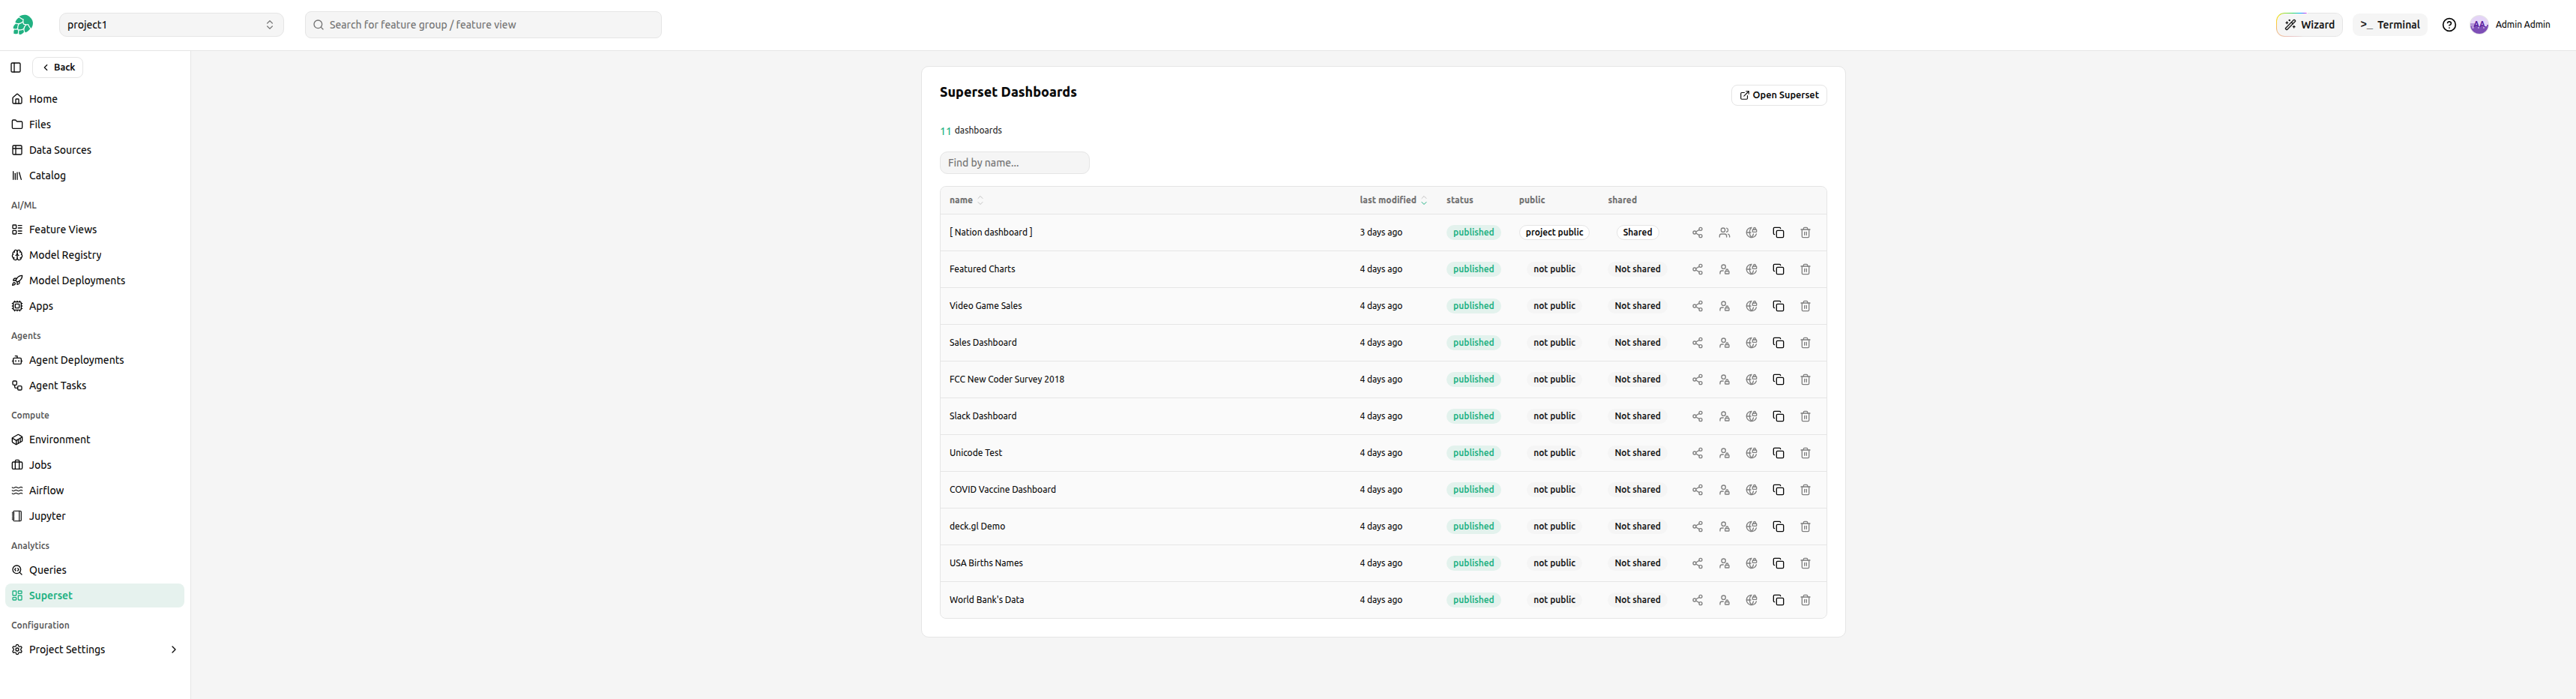Expand the Project Settings chevron

click(174, 650)
